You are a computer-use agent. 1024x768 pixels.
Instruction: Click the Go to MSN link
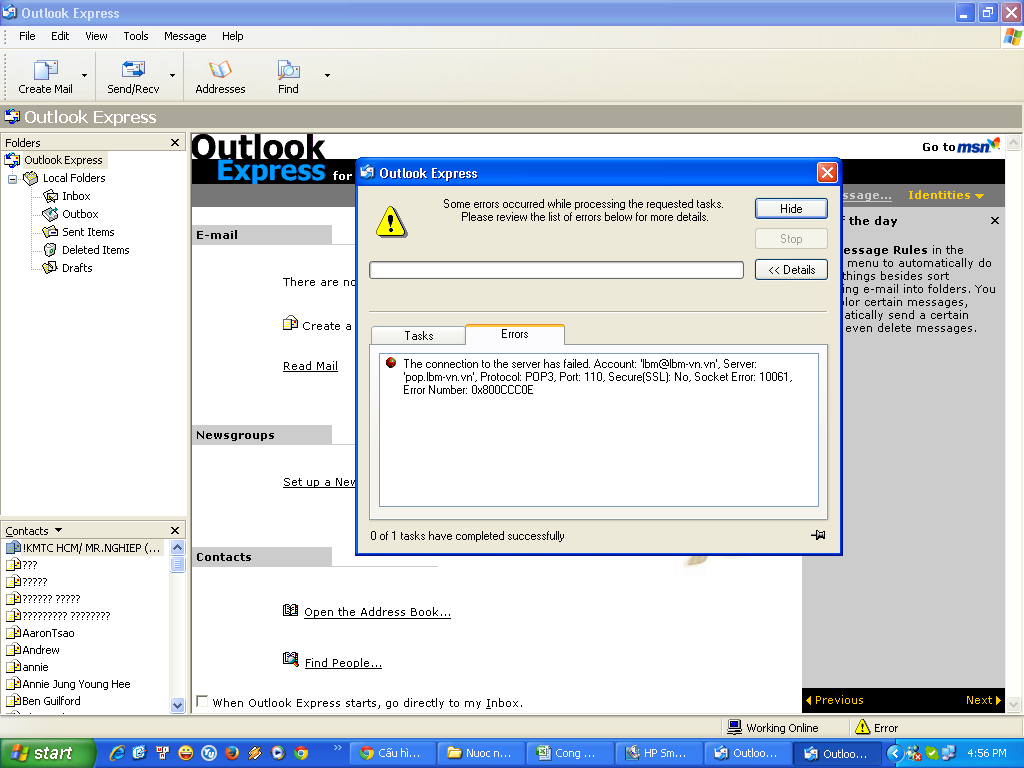pos(961,146)
